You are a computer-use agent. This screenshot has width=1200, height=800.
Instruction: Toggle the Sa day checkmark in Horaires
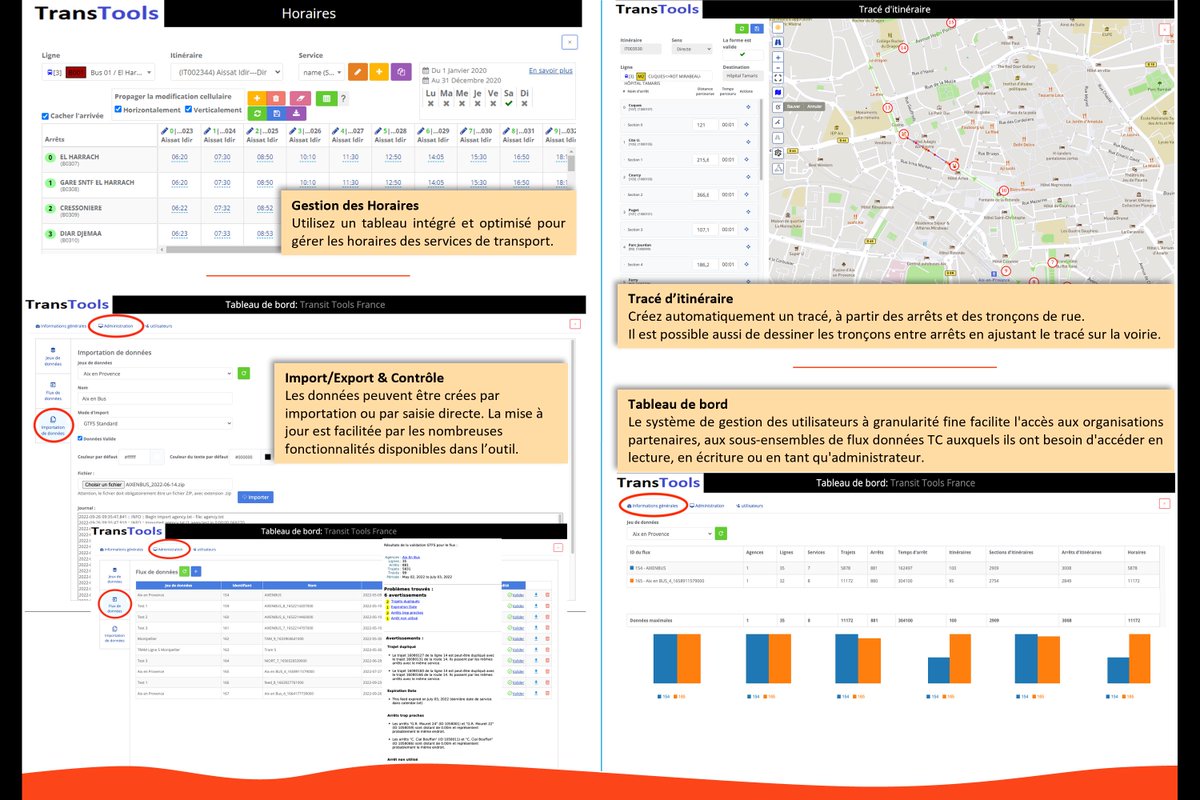point(510,103)
